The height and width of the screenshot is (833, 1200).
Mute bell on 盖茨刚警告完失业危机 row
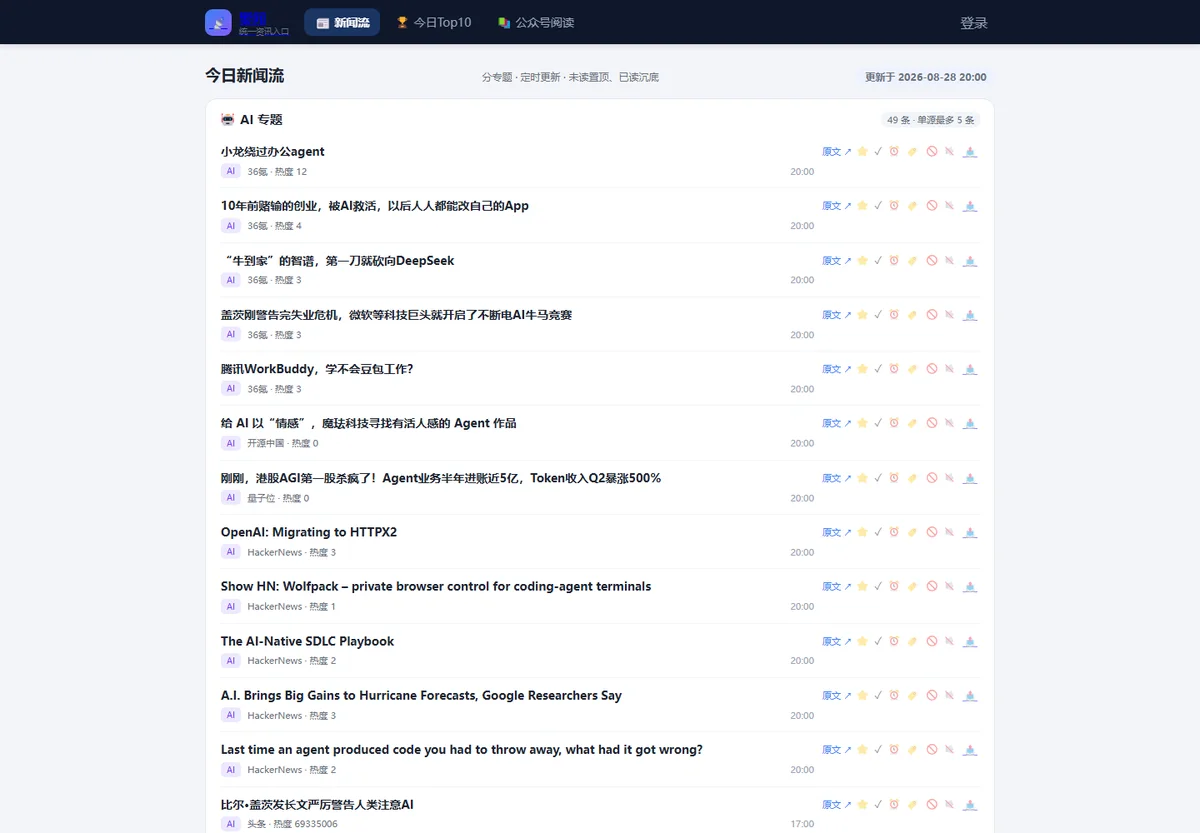[x=949, y=315]
